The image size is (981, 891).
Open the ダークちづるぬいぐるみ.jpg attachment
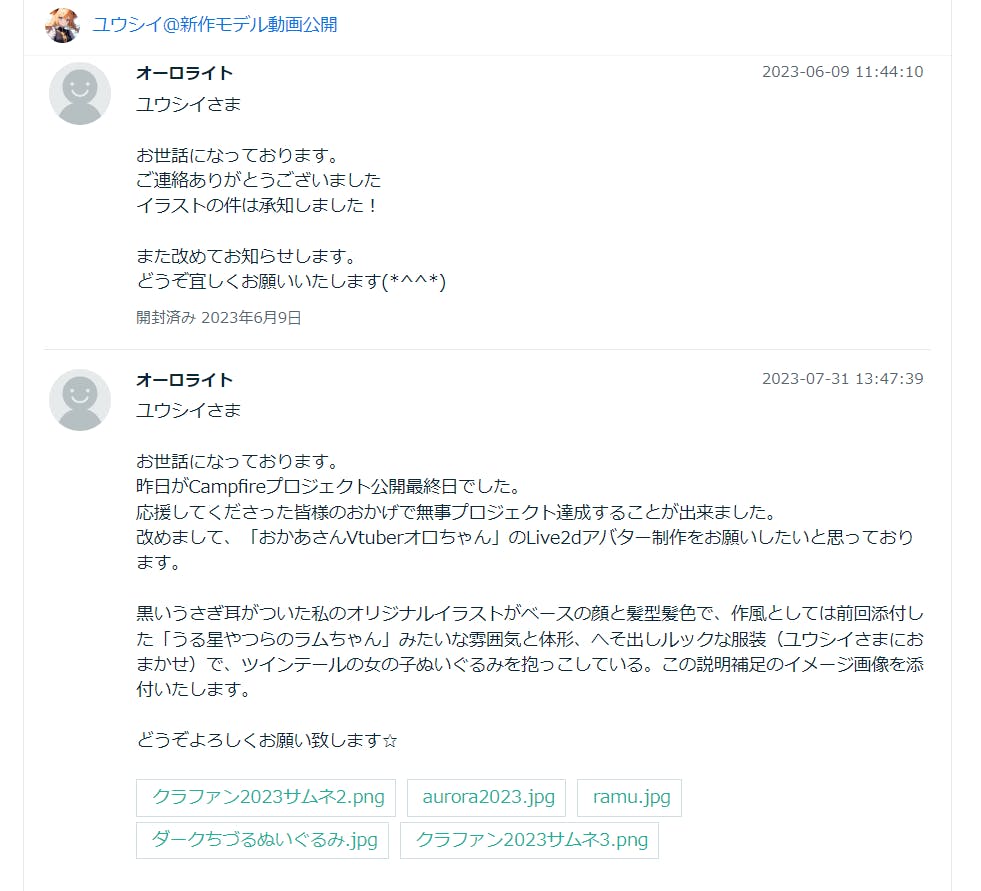coord(263,840)
